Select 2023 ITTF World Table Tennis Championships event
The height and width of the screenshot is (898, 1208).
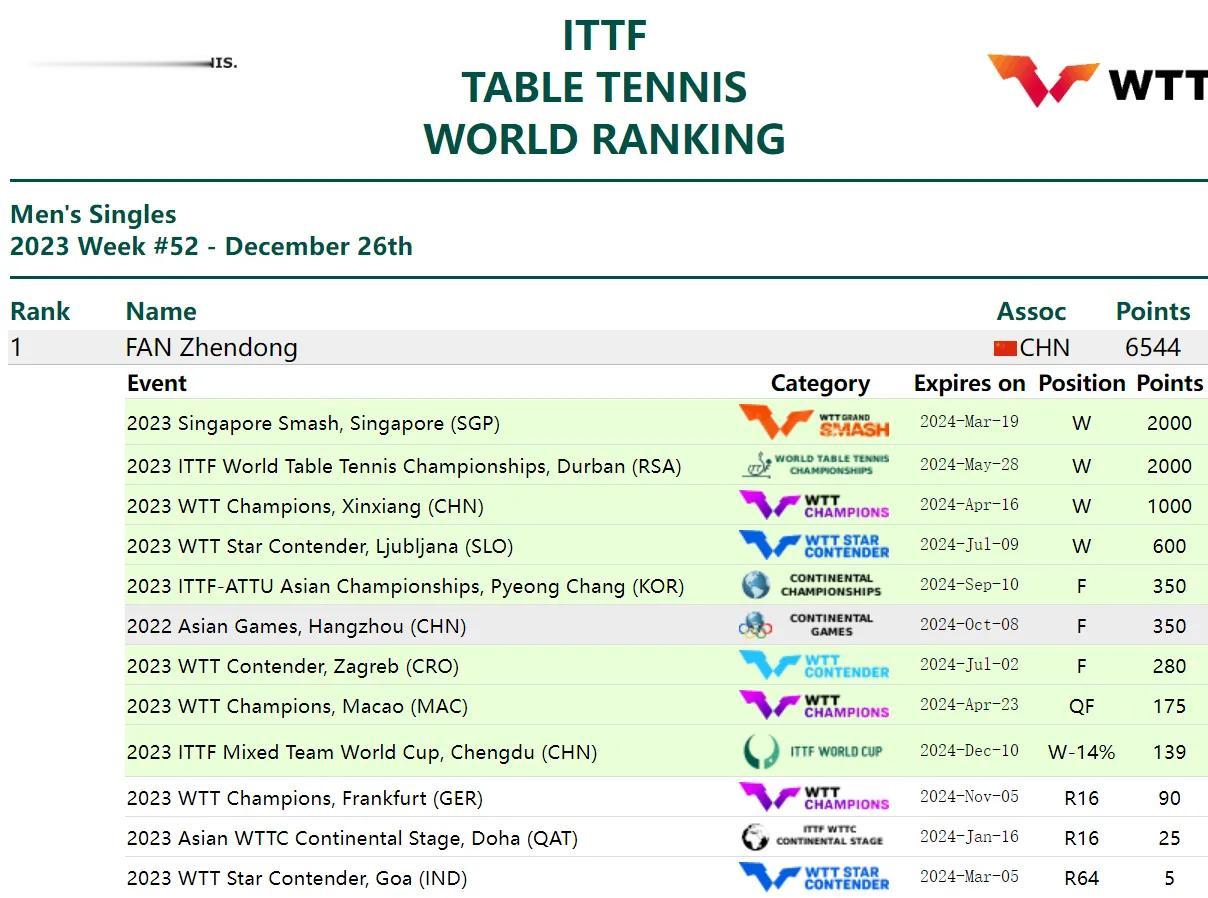pos(404,466)
